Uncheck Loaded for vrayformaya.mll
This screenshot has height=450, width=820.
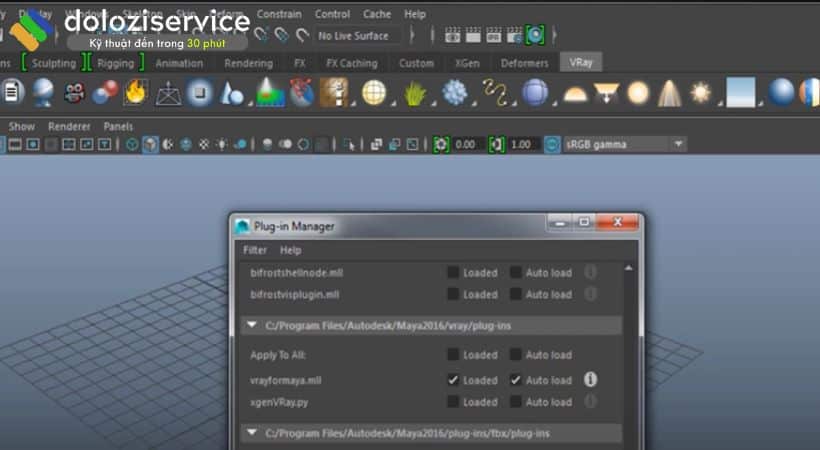(x=454, y=380)
